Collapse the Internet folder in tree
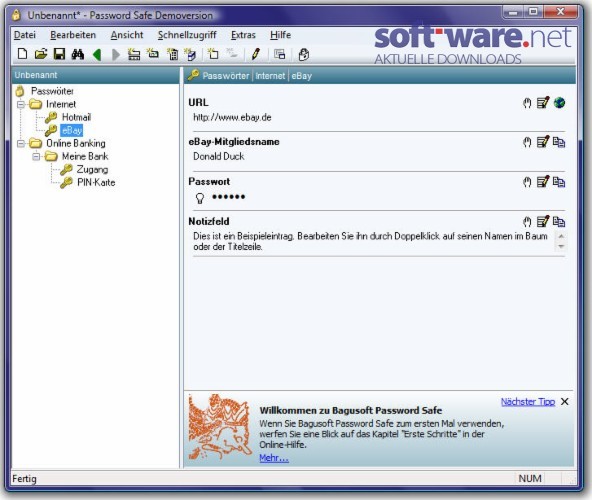 pos(21,104)
